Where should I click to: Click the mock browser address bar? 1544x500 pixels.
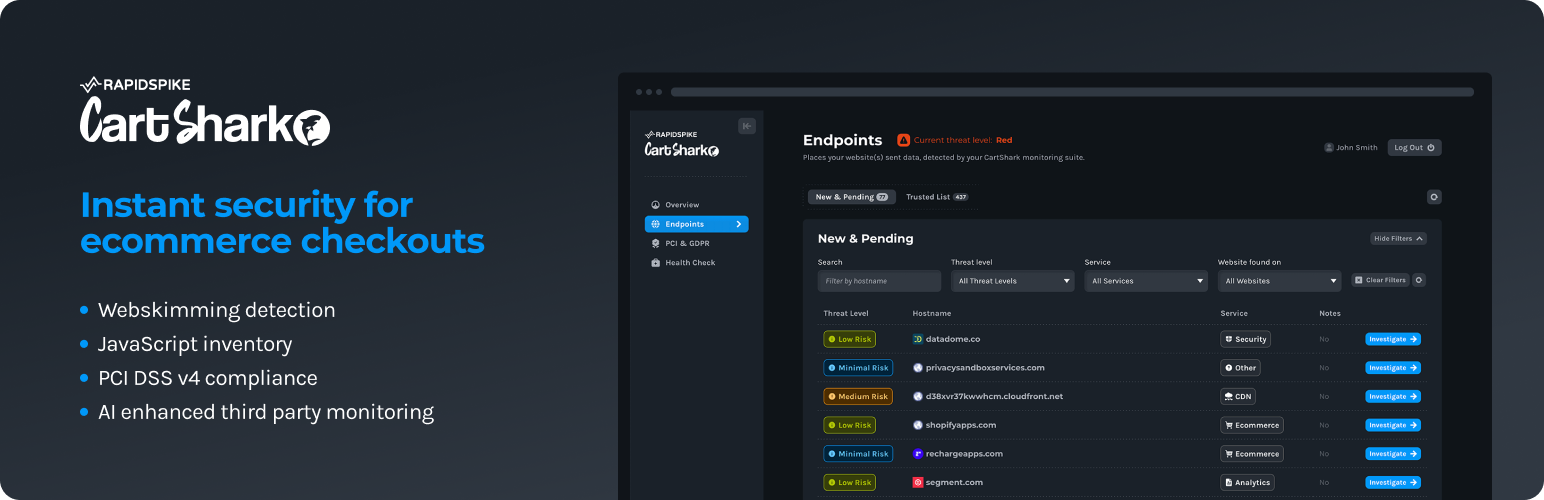click(x=1072, y=92)
